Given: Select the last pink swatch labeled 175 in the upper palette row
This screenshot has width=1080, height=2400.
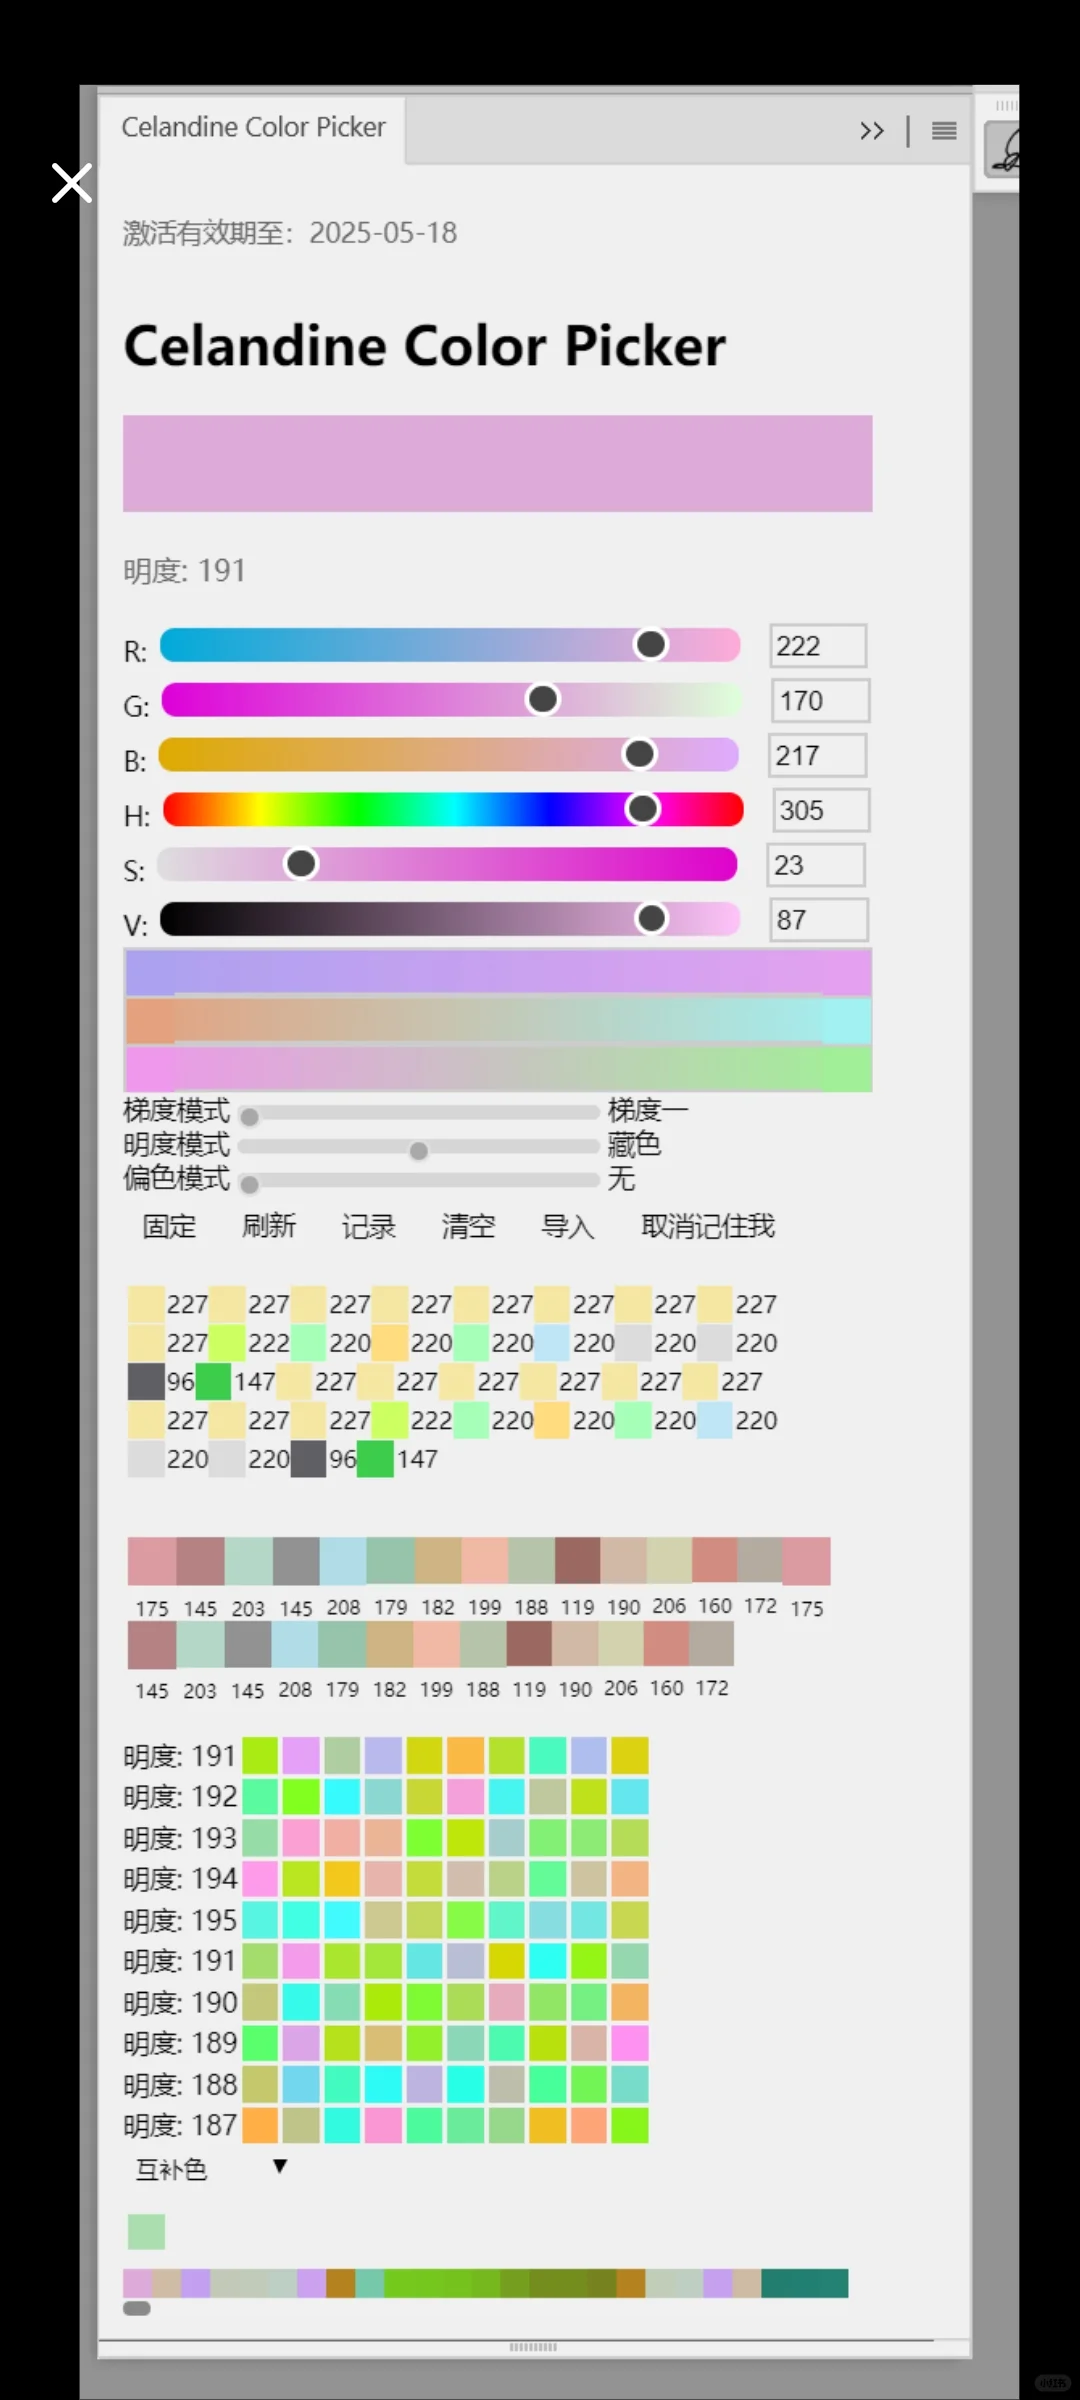Looking at the screenshot, I should (x=806, y=1561).
